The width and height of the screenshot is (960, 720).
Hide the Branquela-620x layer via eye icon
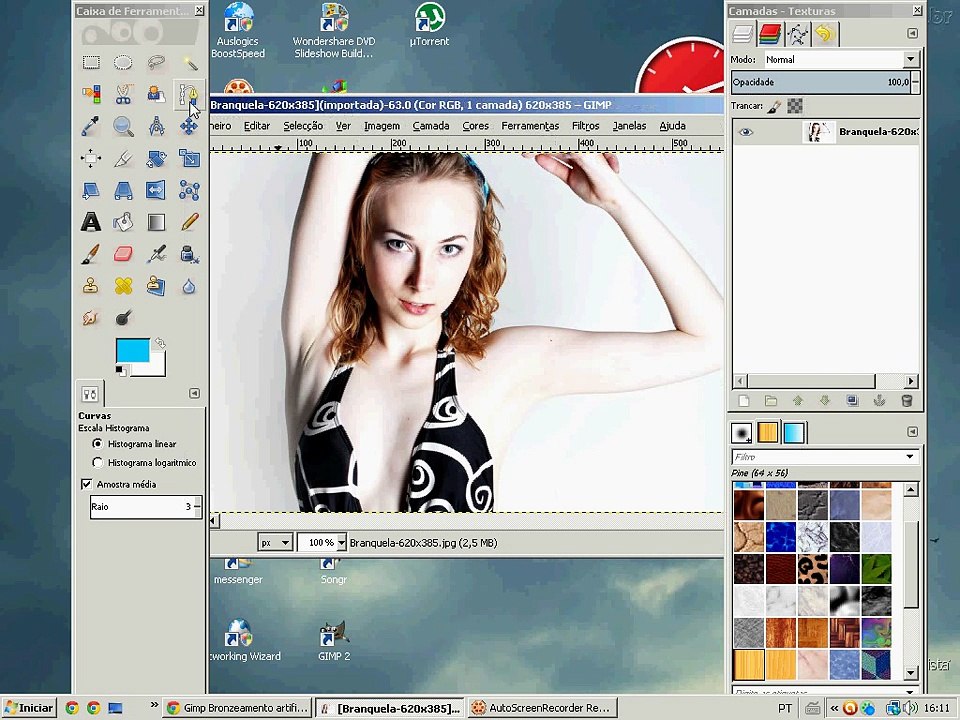click(746, 132)
